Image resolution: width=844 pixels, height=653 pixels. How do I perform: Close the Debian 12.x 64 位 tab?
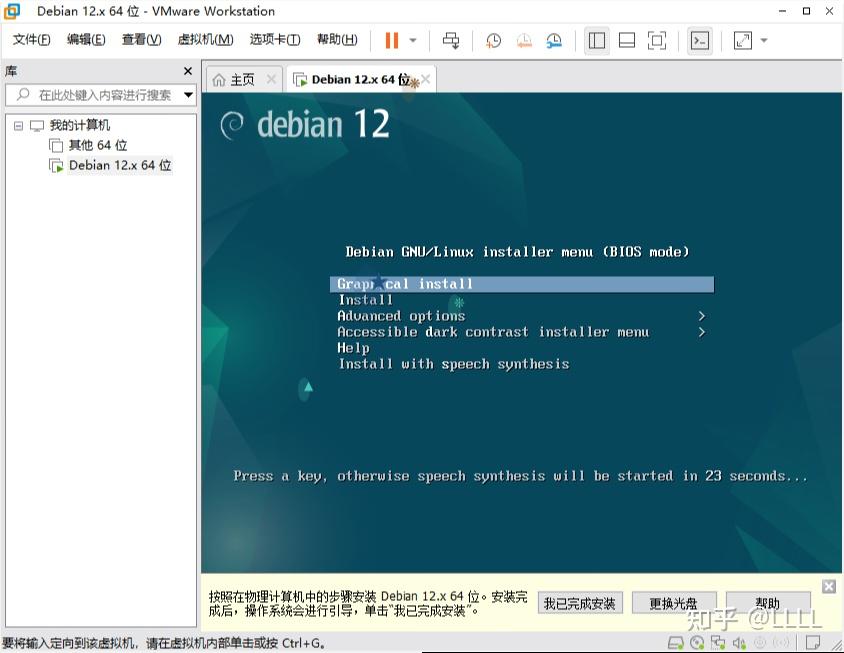pos(426,80)
